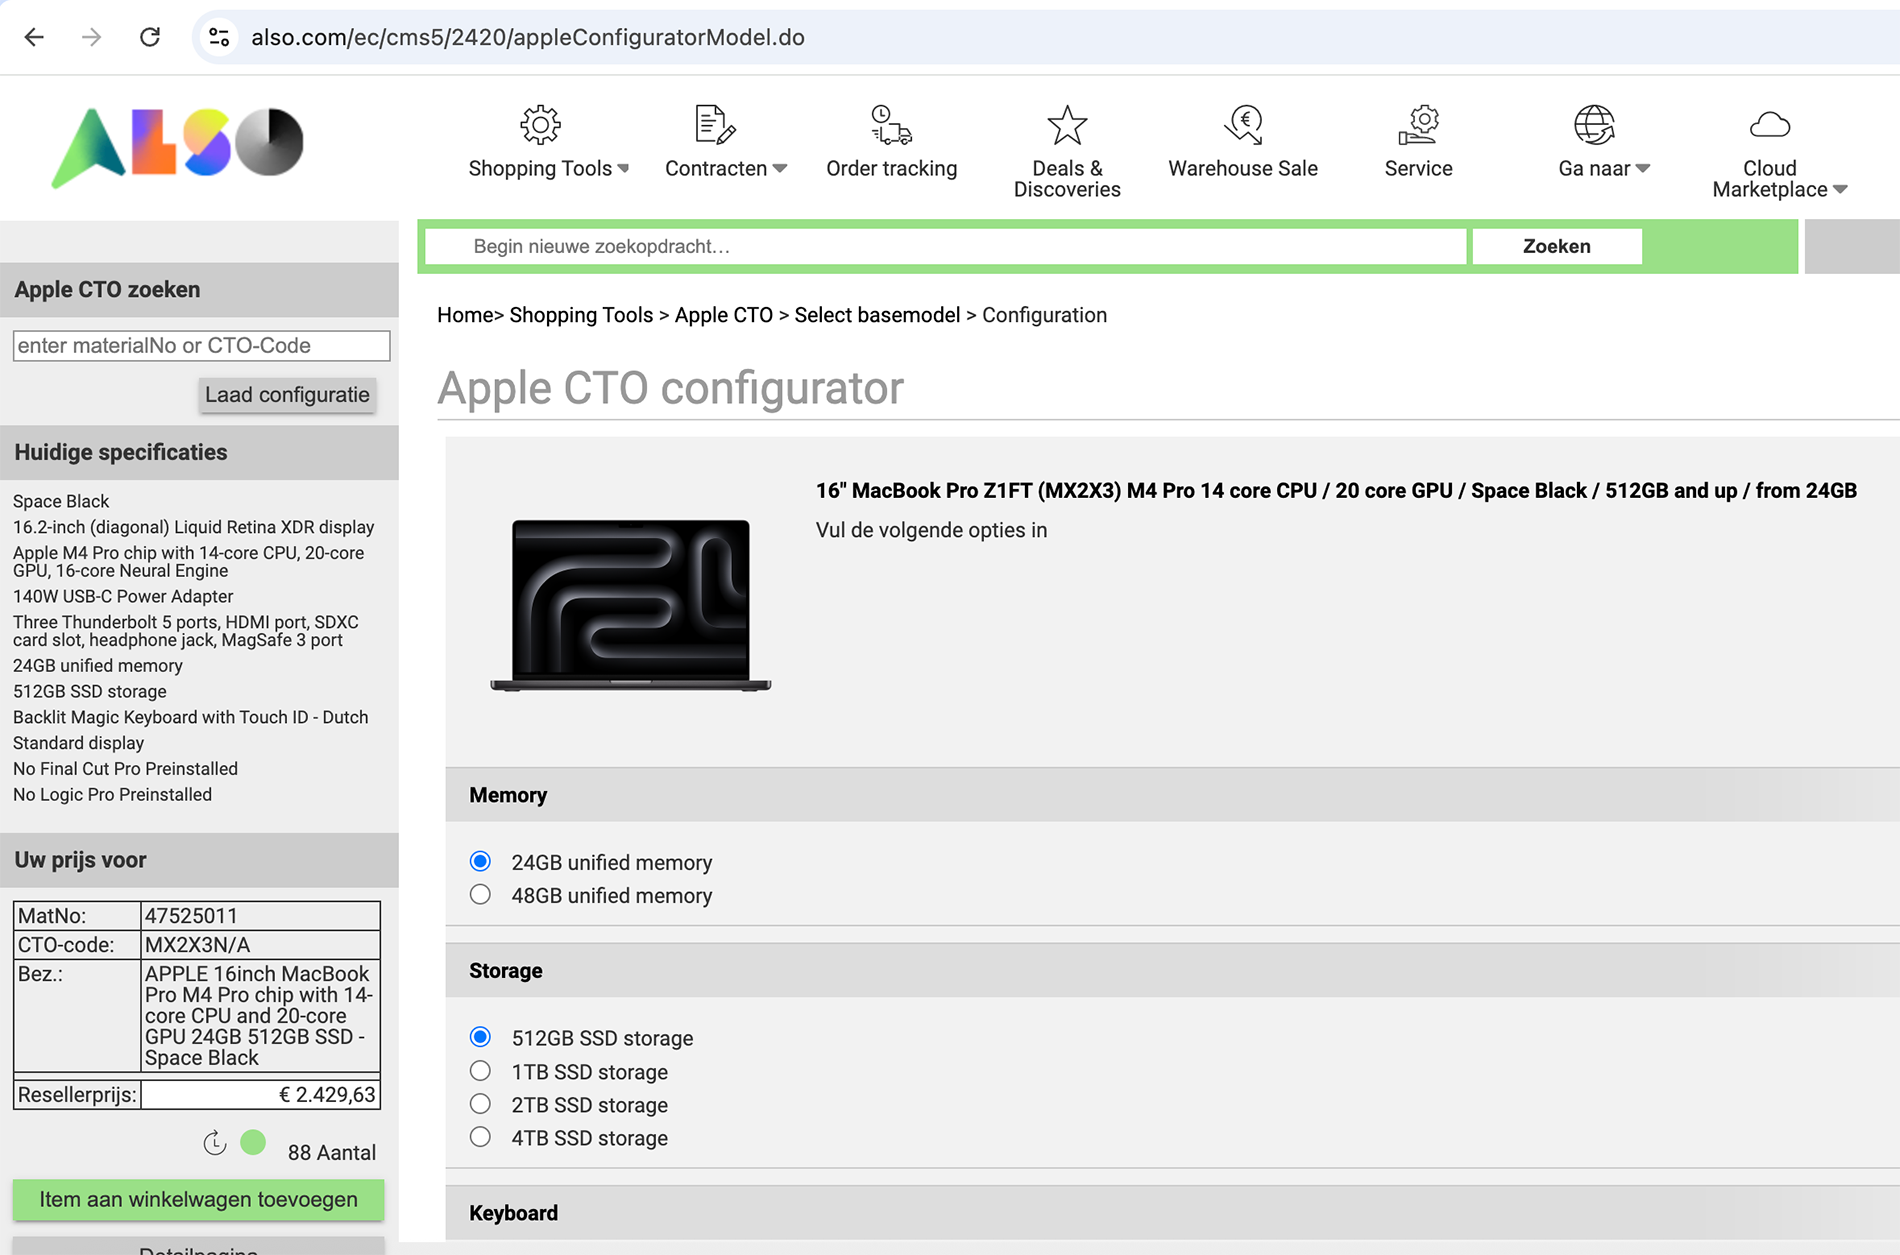Go back with the browser back arrow

[34, 37]
